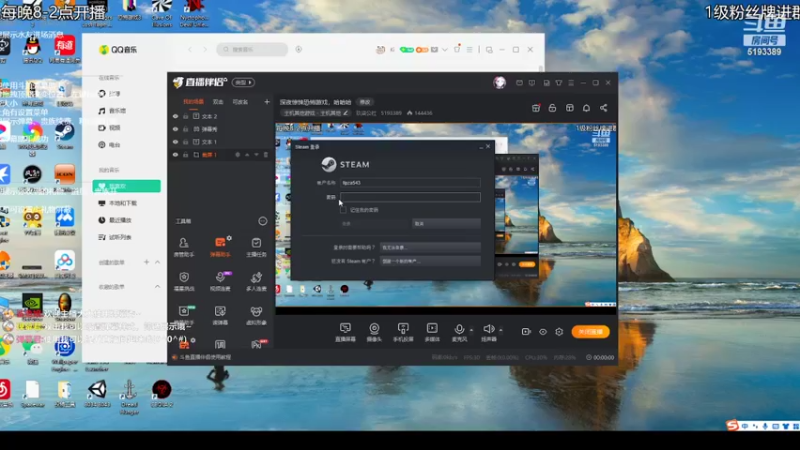Delete the selected orange source with trash icon
The height and width of the screenshot is (450, 800).
click(265, 155)
